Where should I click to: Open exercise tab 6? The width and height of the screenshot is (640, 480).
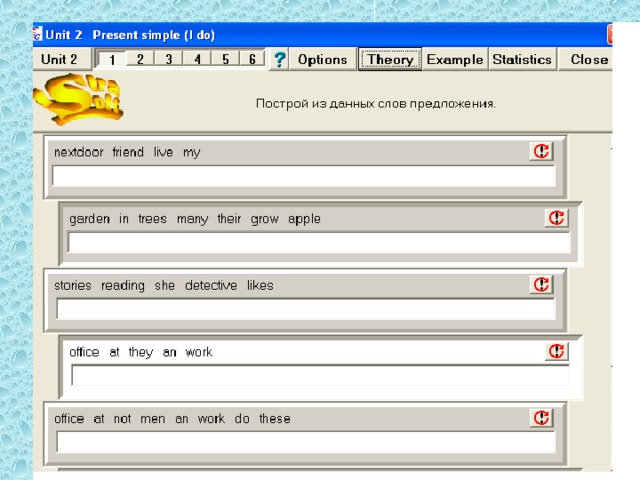tap(252, 59)
